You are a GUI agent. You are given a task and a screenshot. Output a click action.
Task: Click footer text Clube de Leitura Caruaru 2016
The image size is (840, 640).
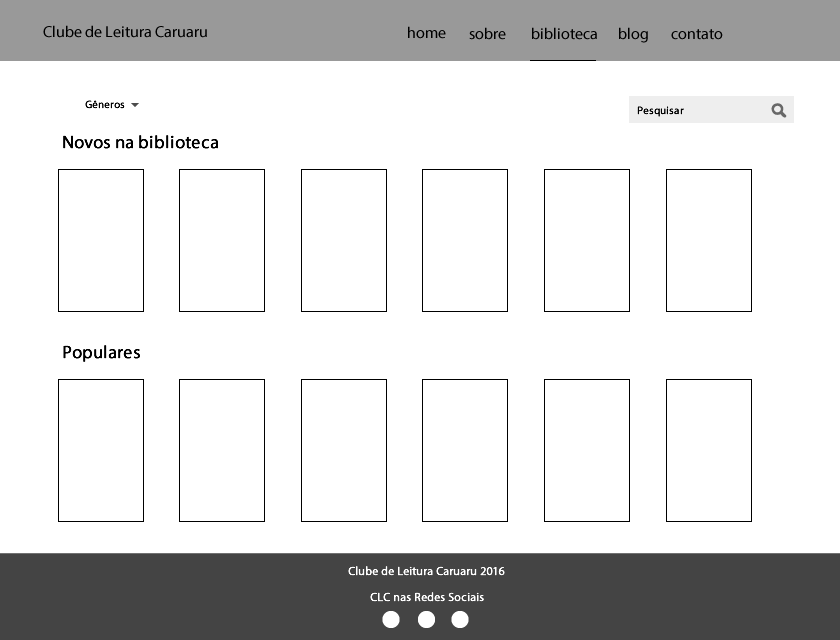(x=426, y=571)
